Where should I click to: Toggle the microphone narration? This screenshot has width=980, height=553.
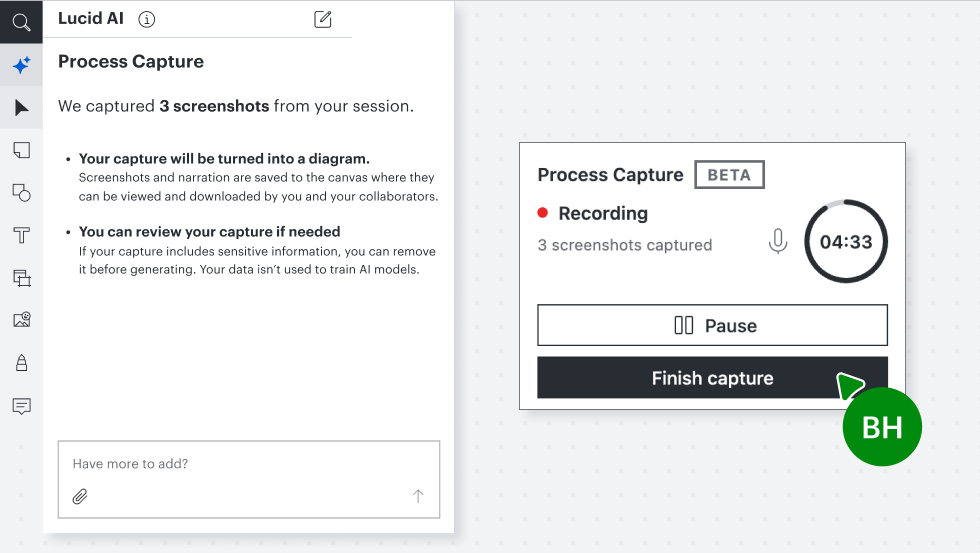click(x=778, y=241)
